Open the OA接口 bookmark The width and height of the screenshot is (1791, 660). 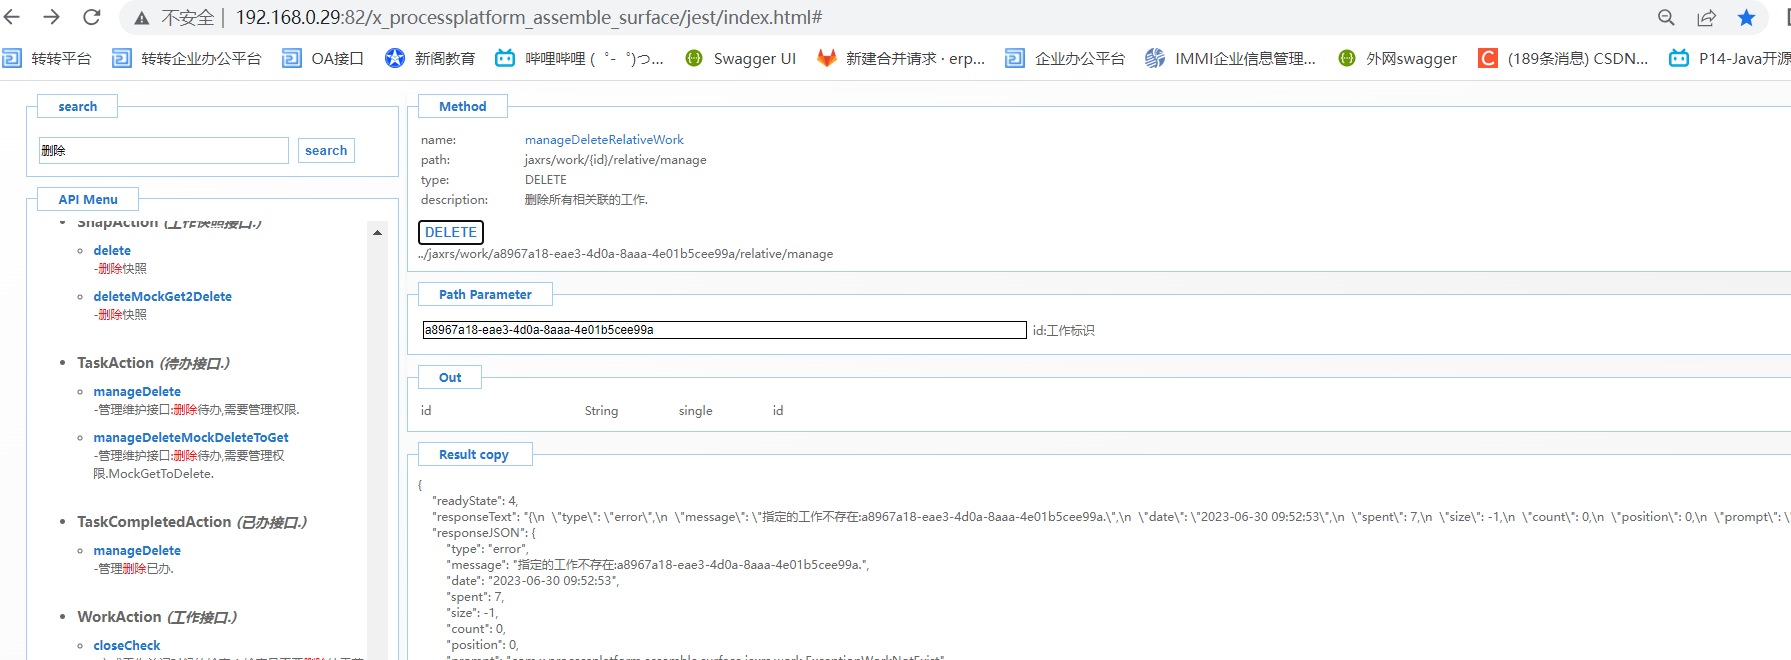click(323, 58)
